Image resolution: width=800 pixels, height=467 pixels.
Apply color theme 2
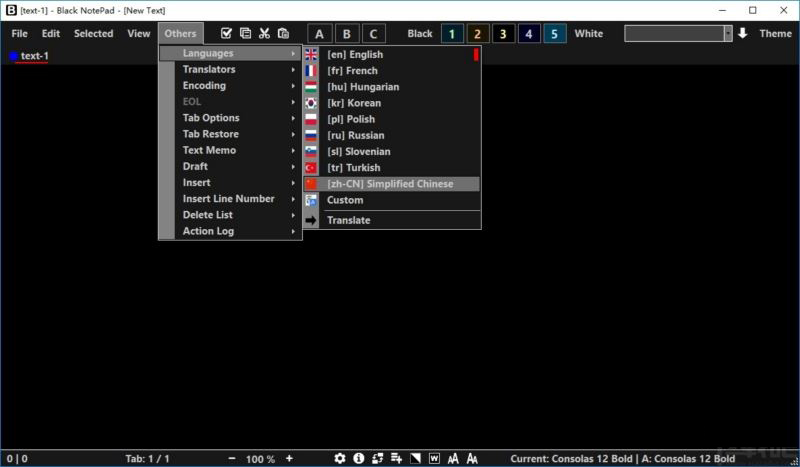pos(478,34)
